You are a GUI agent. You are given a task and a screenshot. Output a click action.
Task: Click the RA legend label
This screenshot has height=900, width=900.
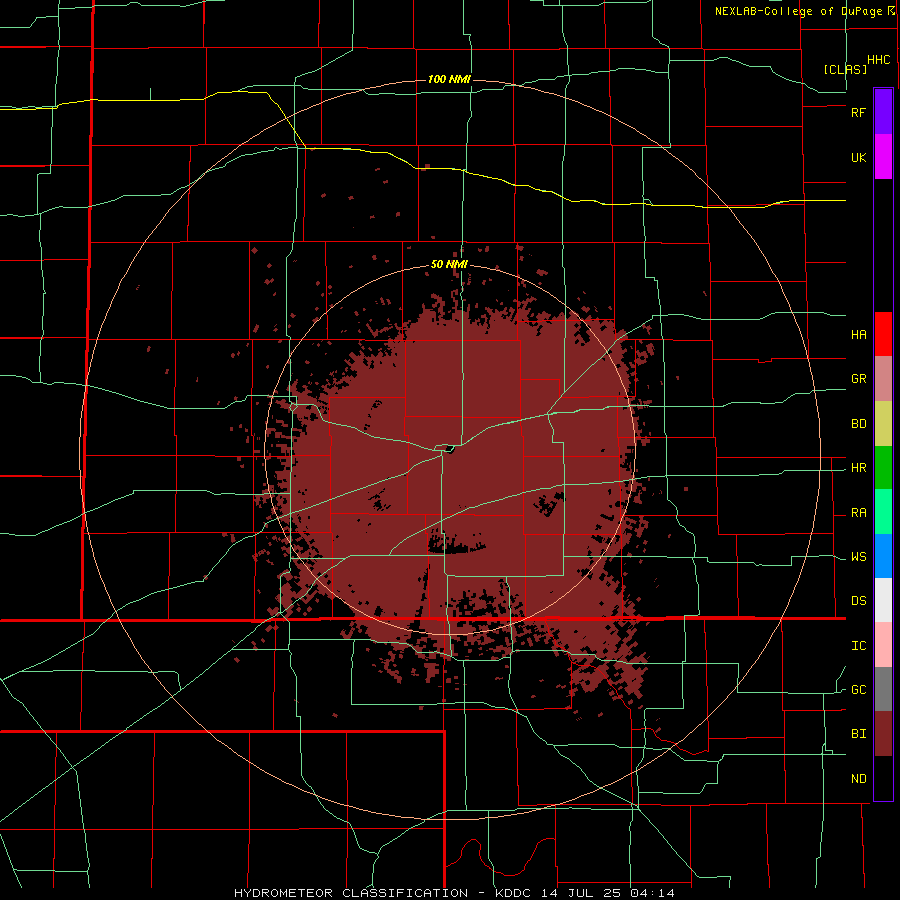858,513
